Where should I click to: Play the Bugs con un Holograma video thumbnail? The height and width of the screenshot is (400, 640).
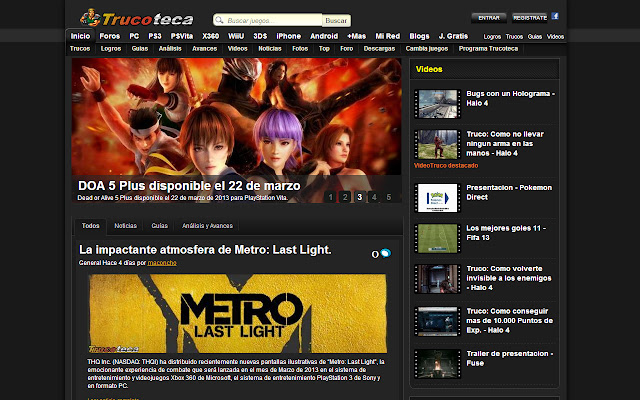pos(438,104)
